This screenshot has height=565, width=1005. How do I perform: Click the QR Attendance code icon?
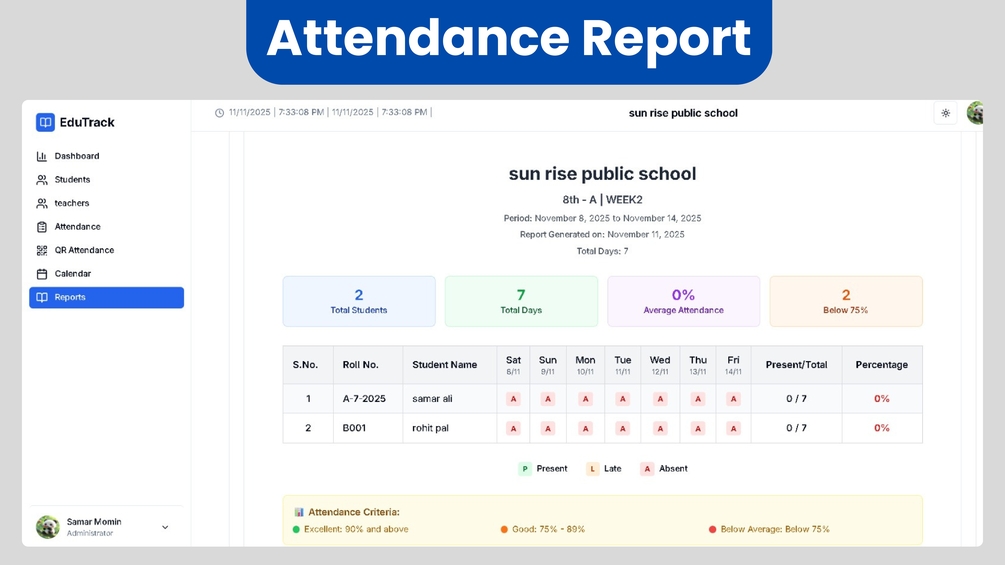click(42, 250)
